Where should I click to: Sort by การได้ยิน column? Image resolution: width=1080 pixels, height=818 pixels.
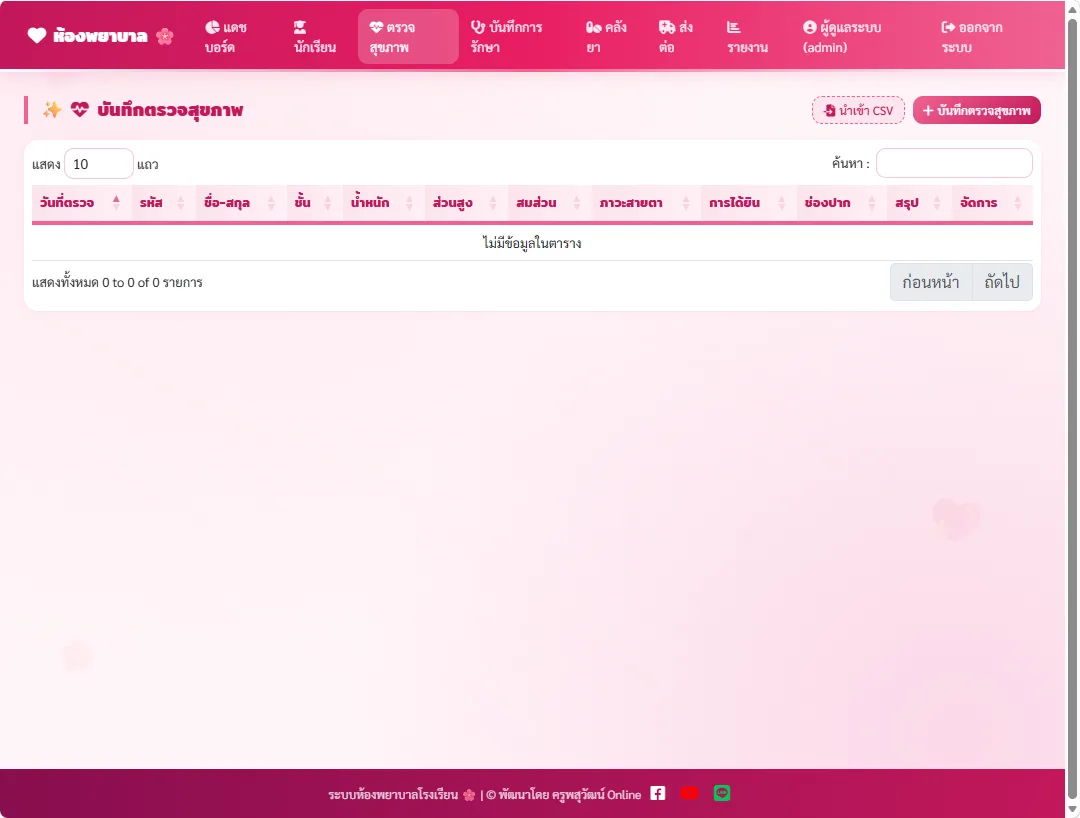tap(748, 203)
